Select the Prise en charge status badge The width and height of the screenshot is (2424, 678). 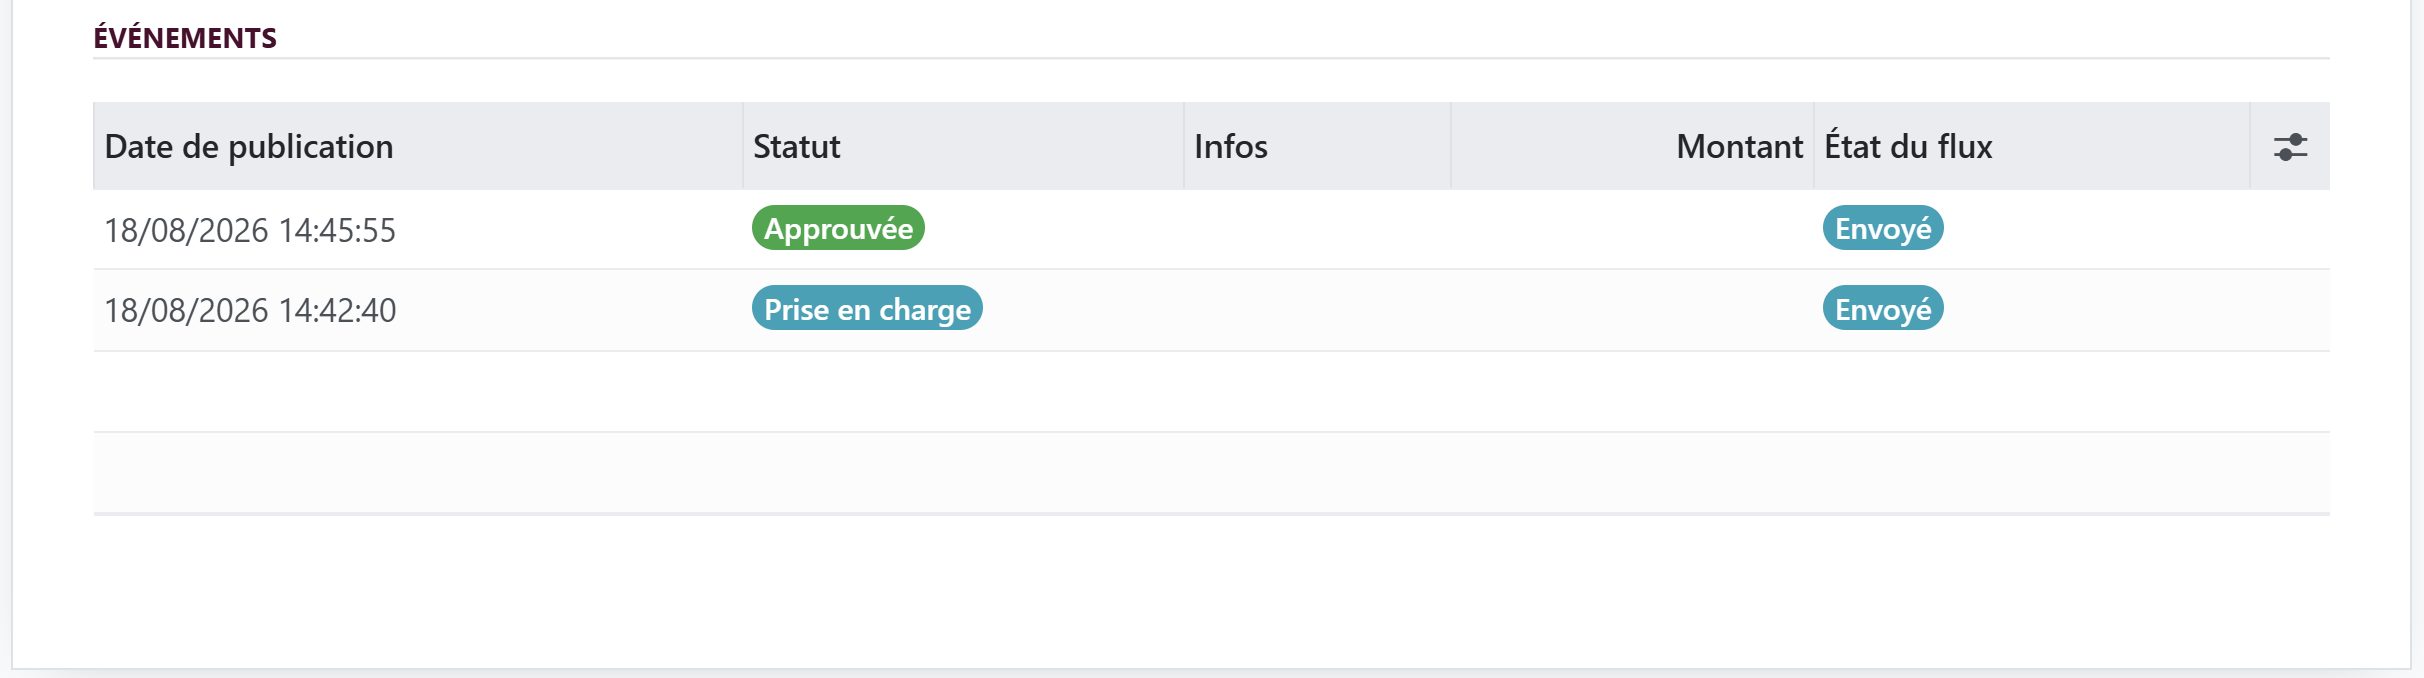pos(867,309)
